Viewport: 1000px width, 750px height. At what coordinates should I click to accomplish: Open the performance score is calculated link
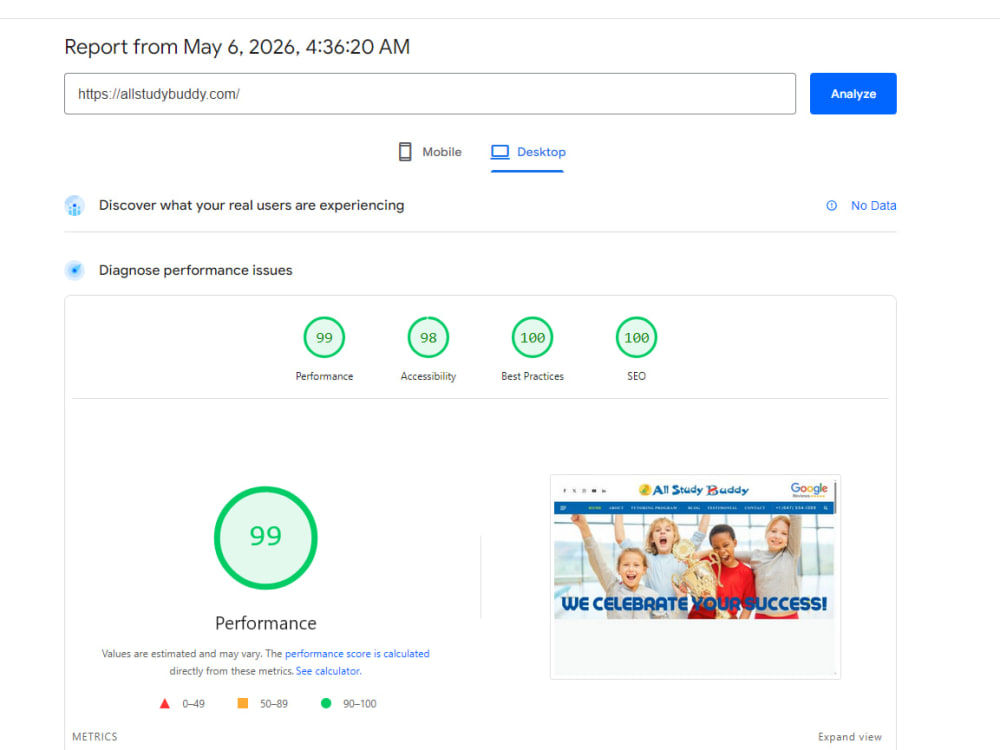[357, 654]
